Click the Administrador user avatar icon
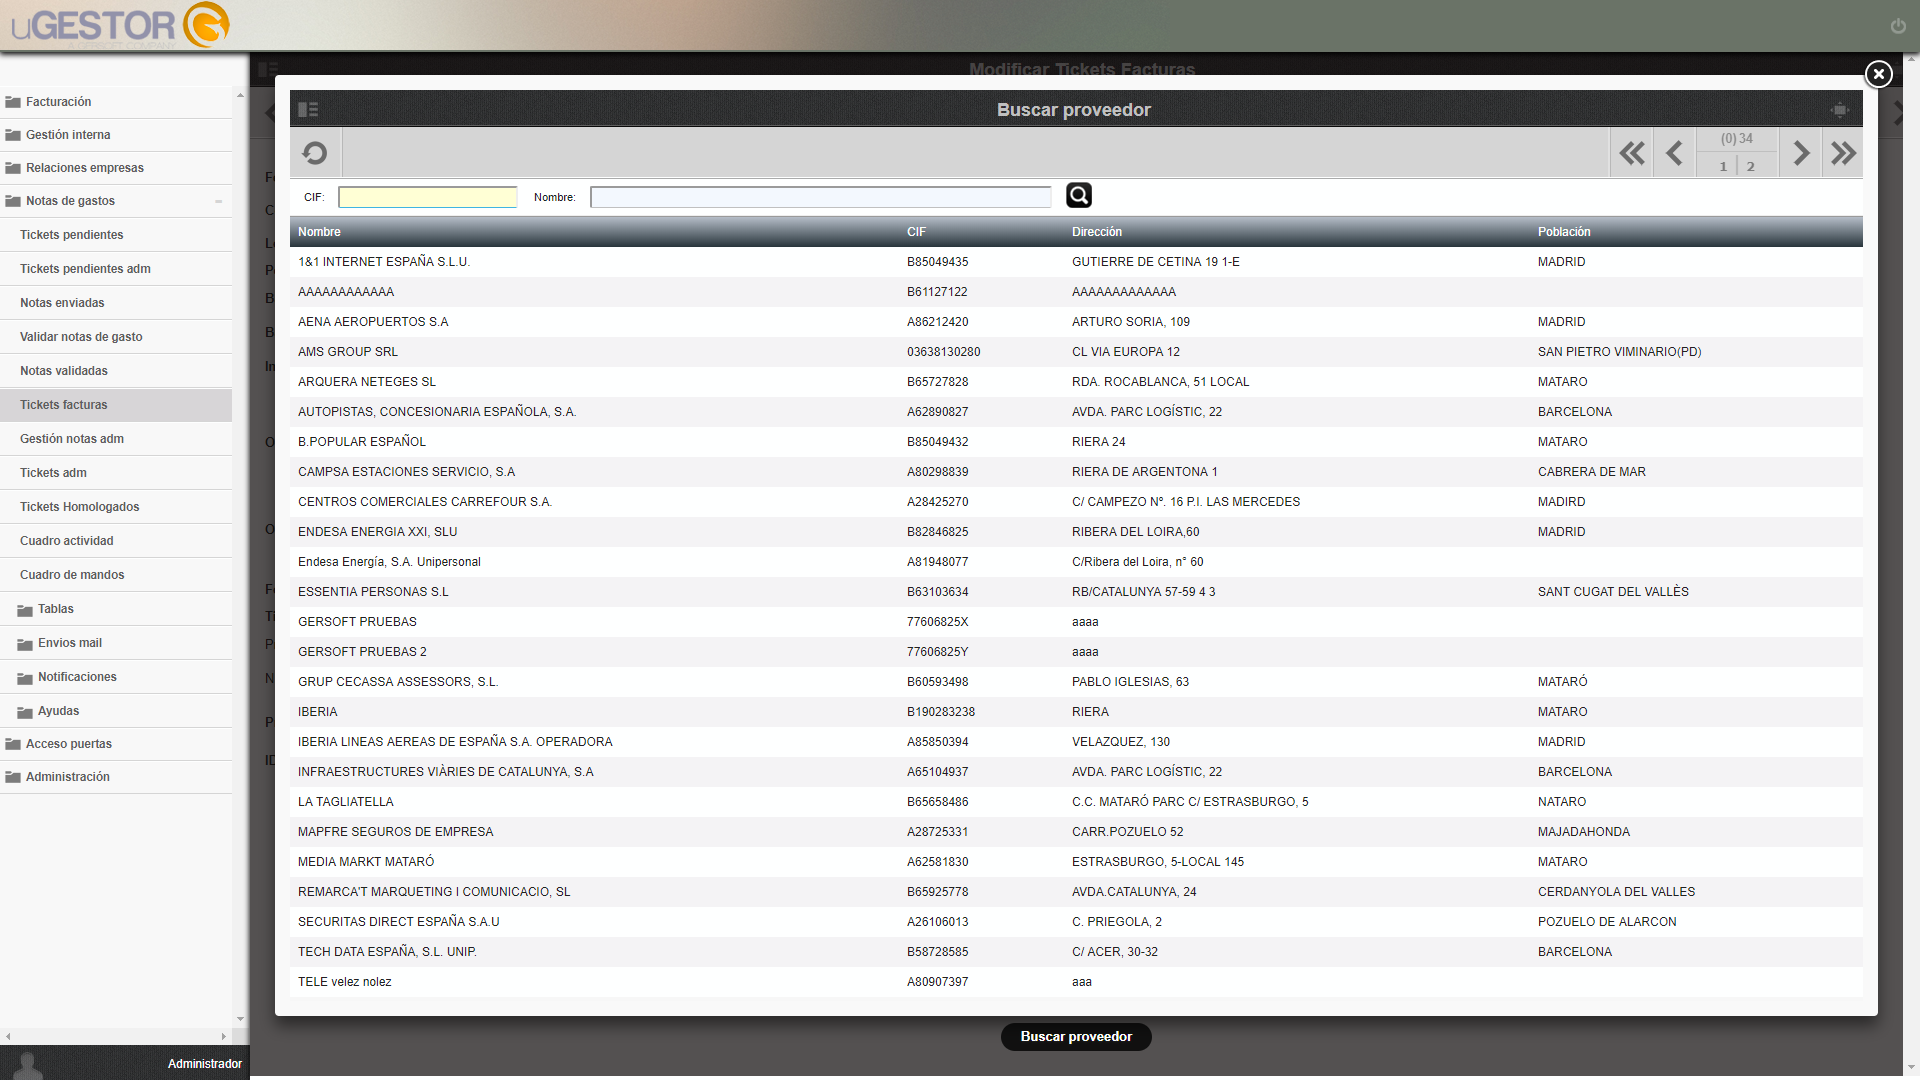This screenshot has height=1080, width=1920. point(28,1064)
